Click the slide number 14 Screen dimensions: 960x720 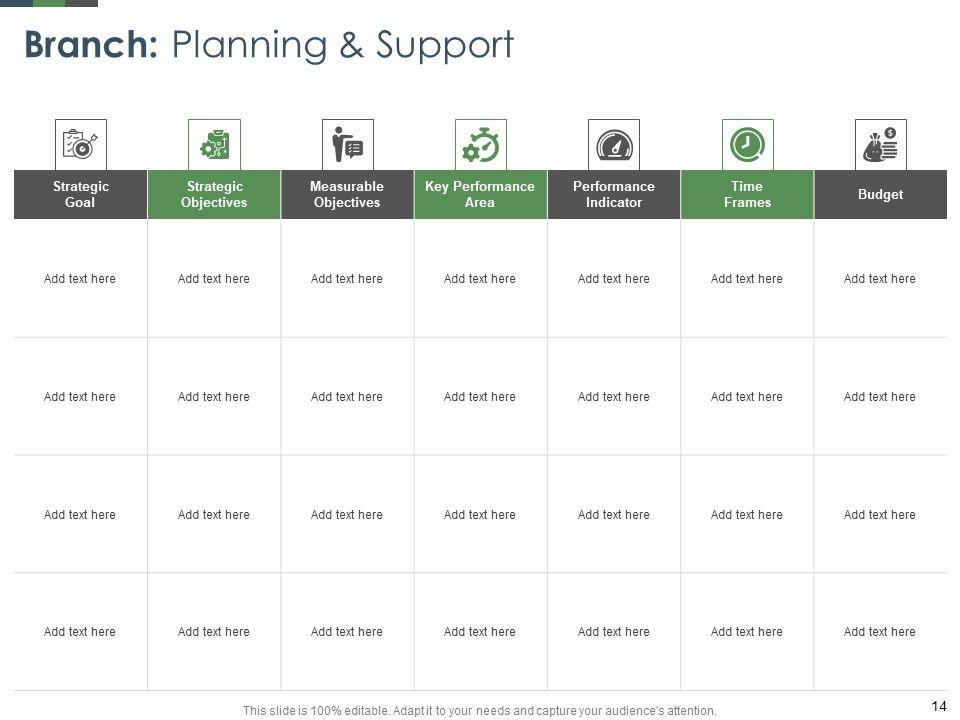(938, 707)
